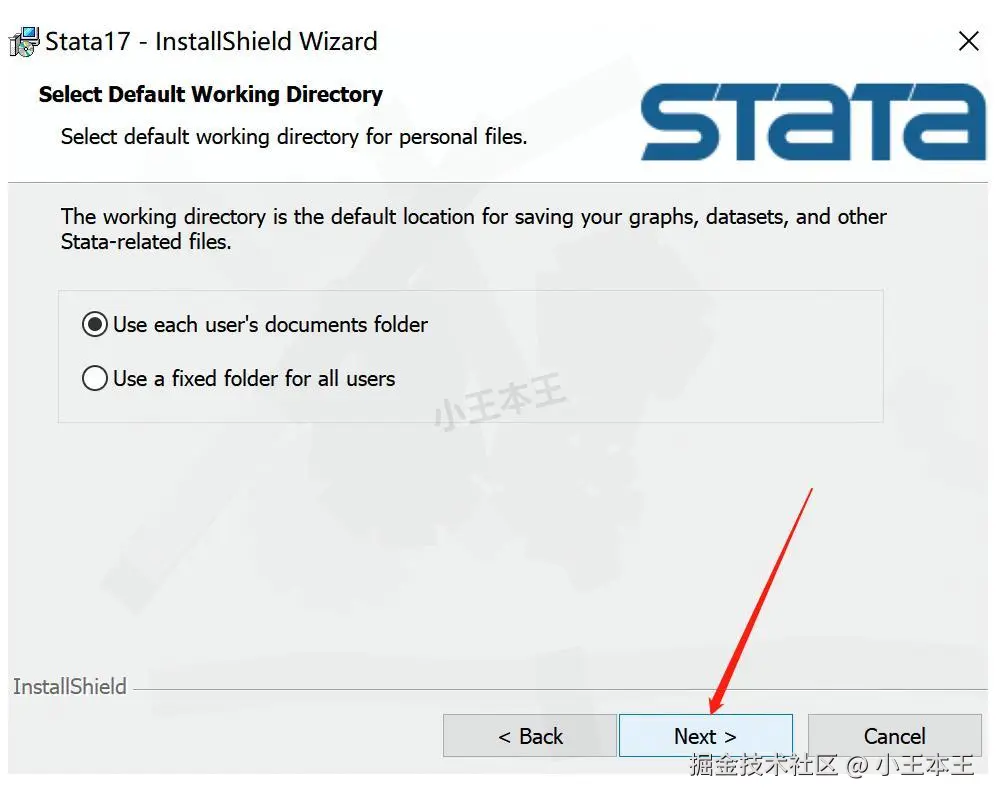The image size is (997, 801).
Task: Select the fixed folder radio circle
Action: (x=95, y=378)
